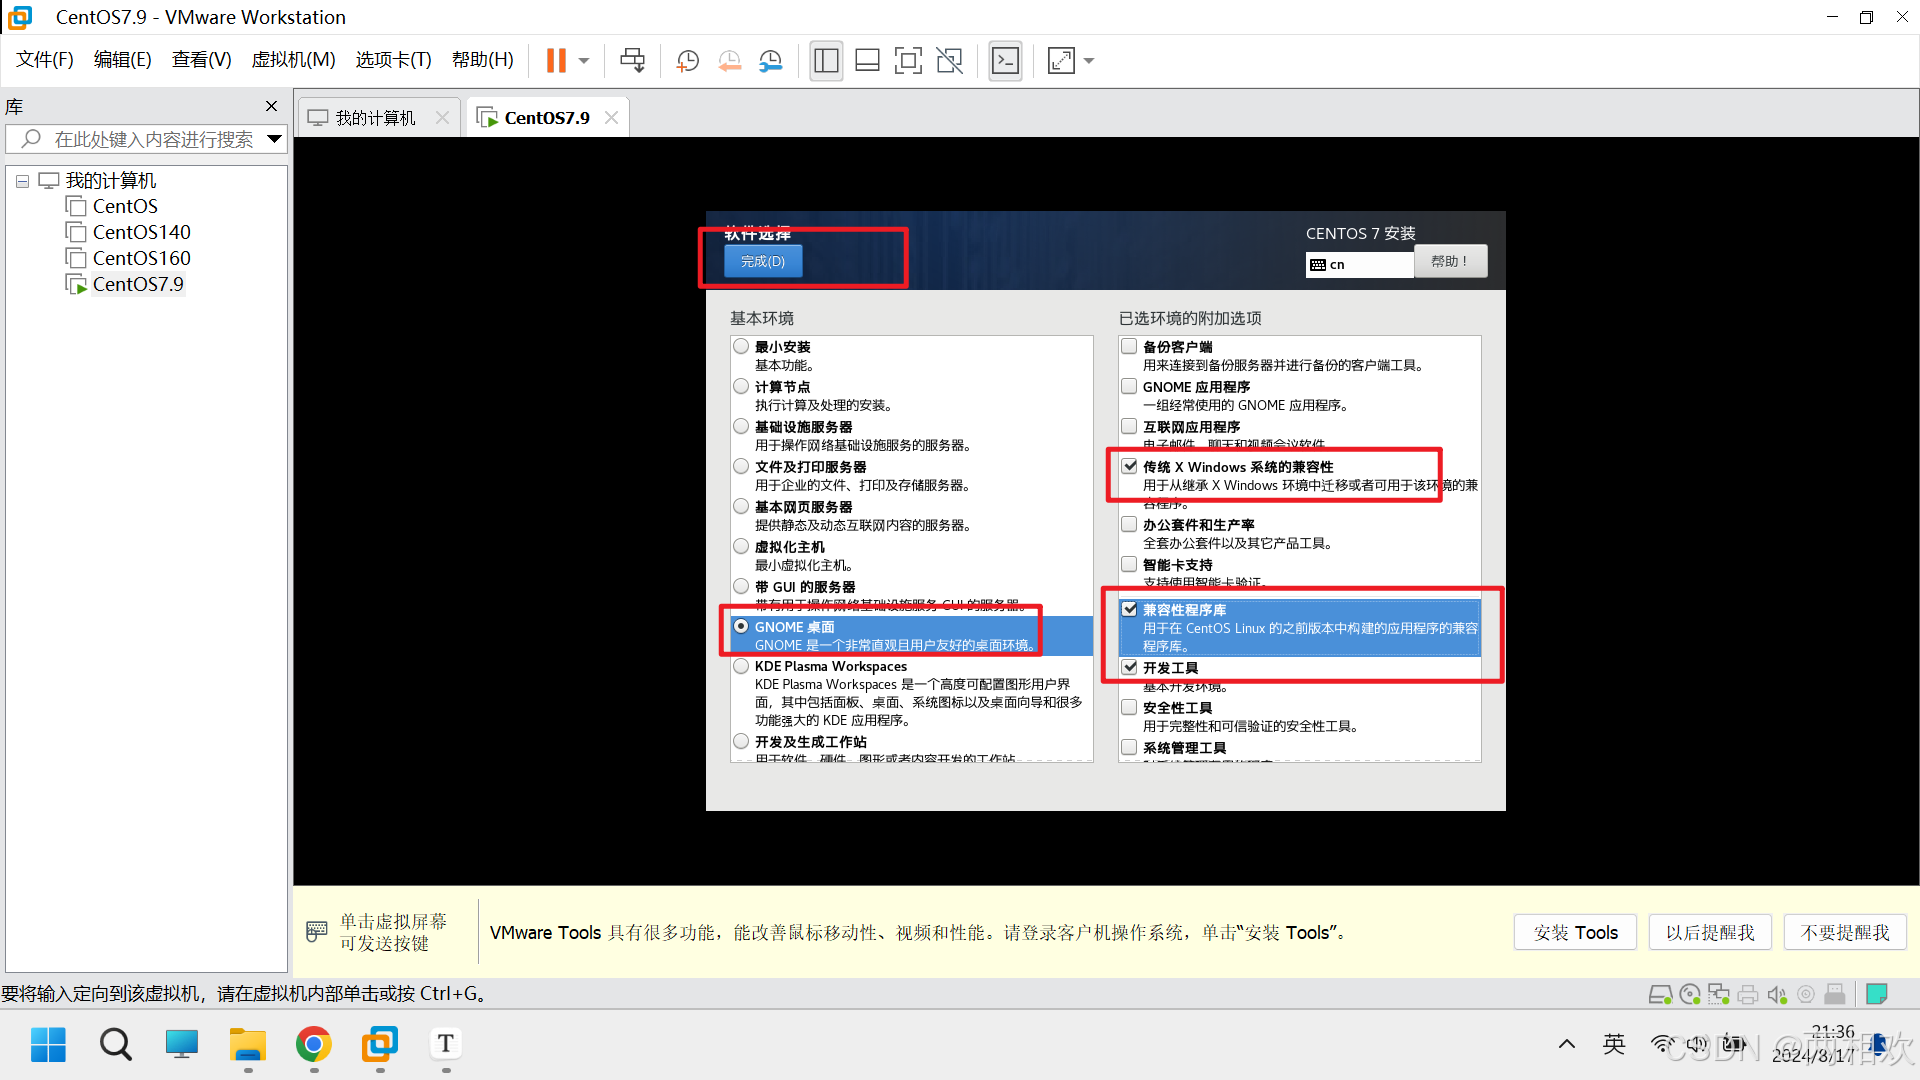Image resolution: width=1920 pixels, height=1080 pixels.
Task: Revert to snapshot via toolbar icon
Action: click(730, 61)
